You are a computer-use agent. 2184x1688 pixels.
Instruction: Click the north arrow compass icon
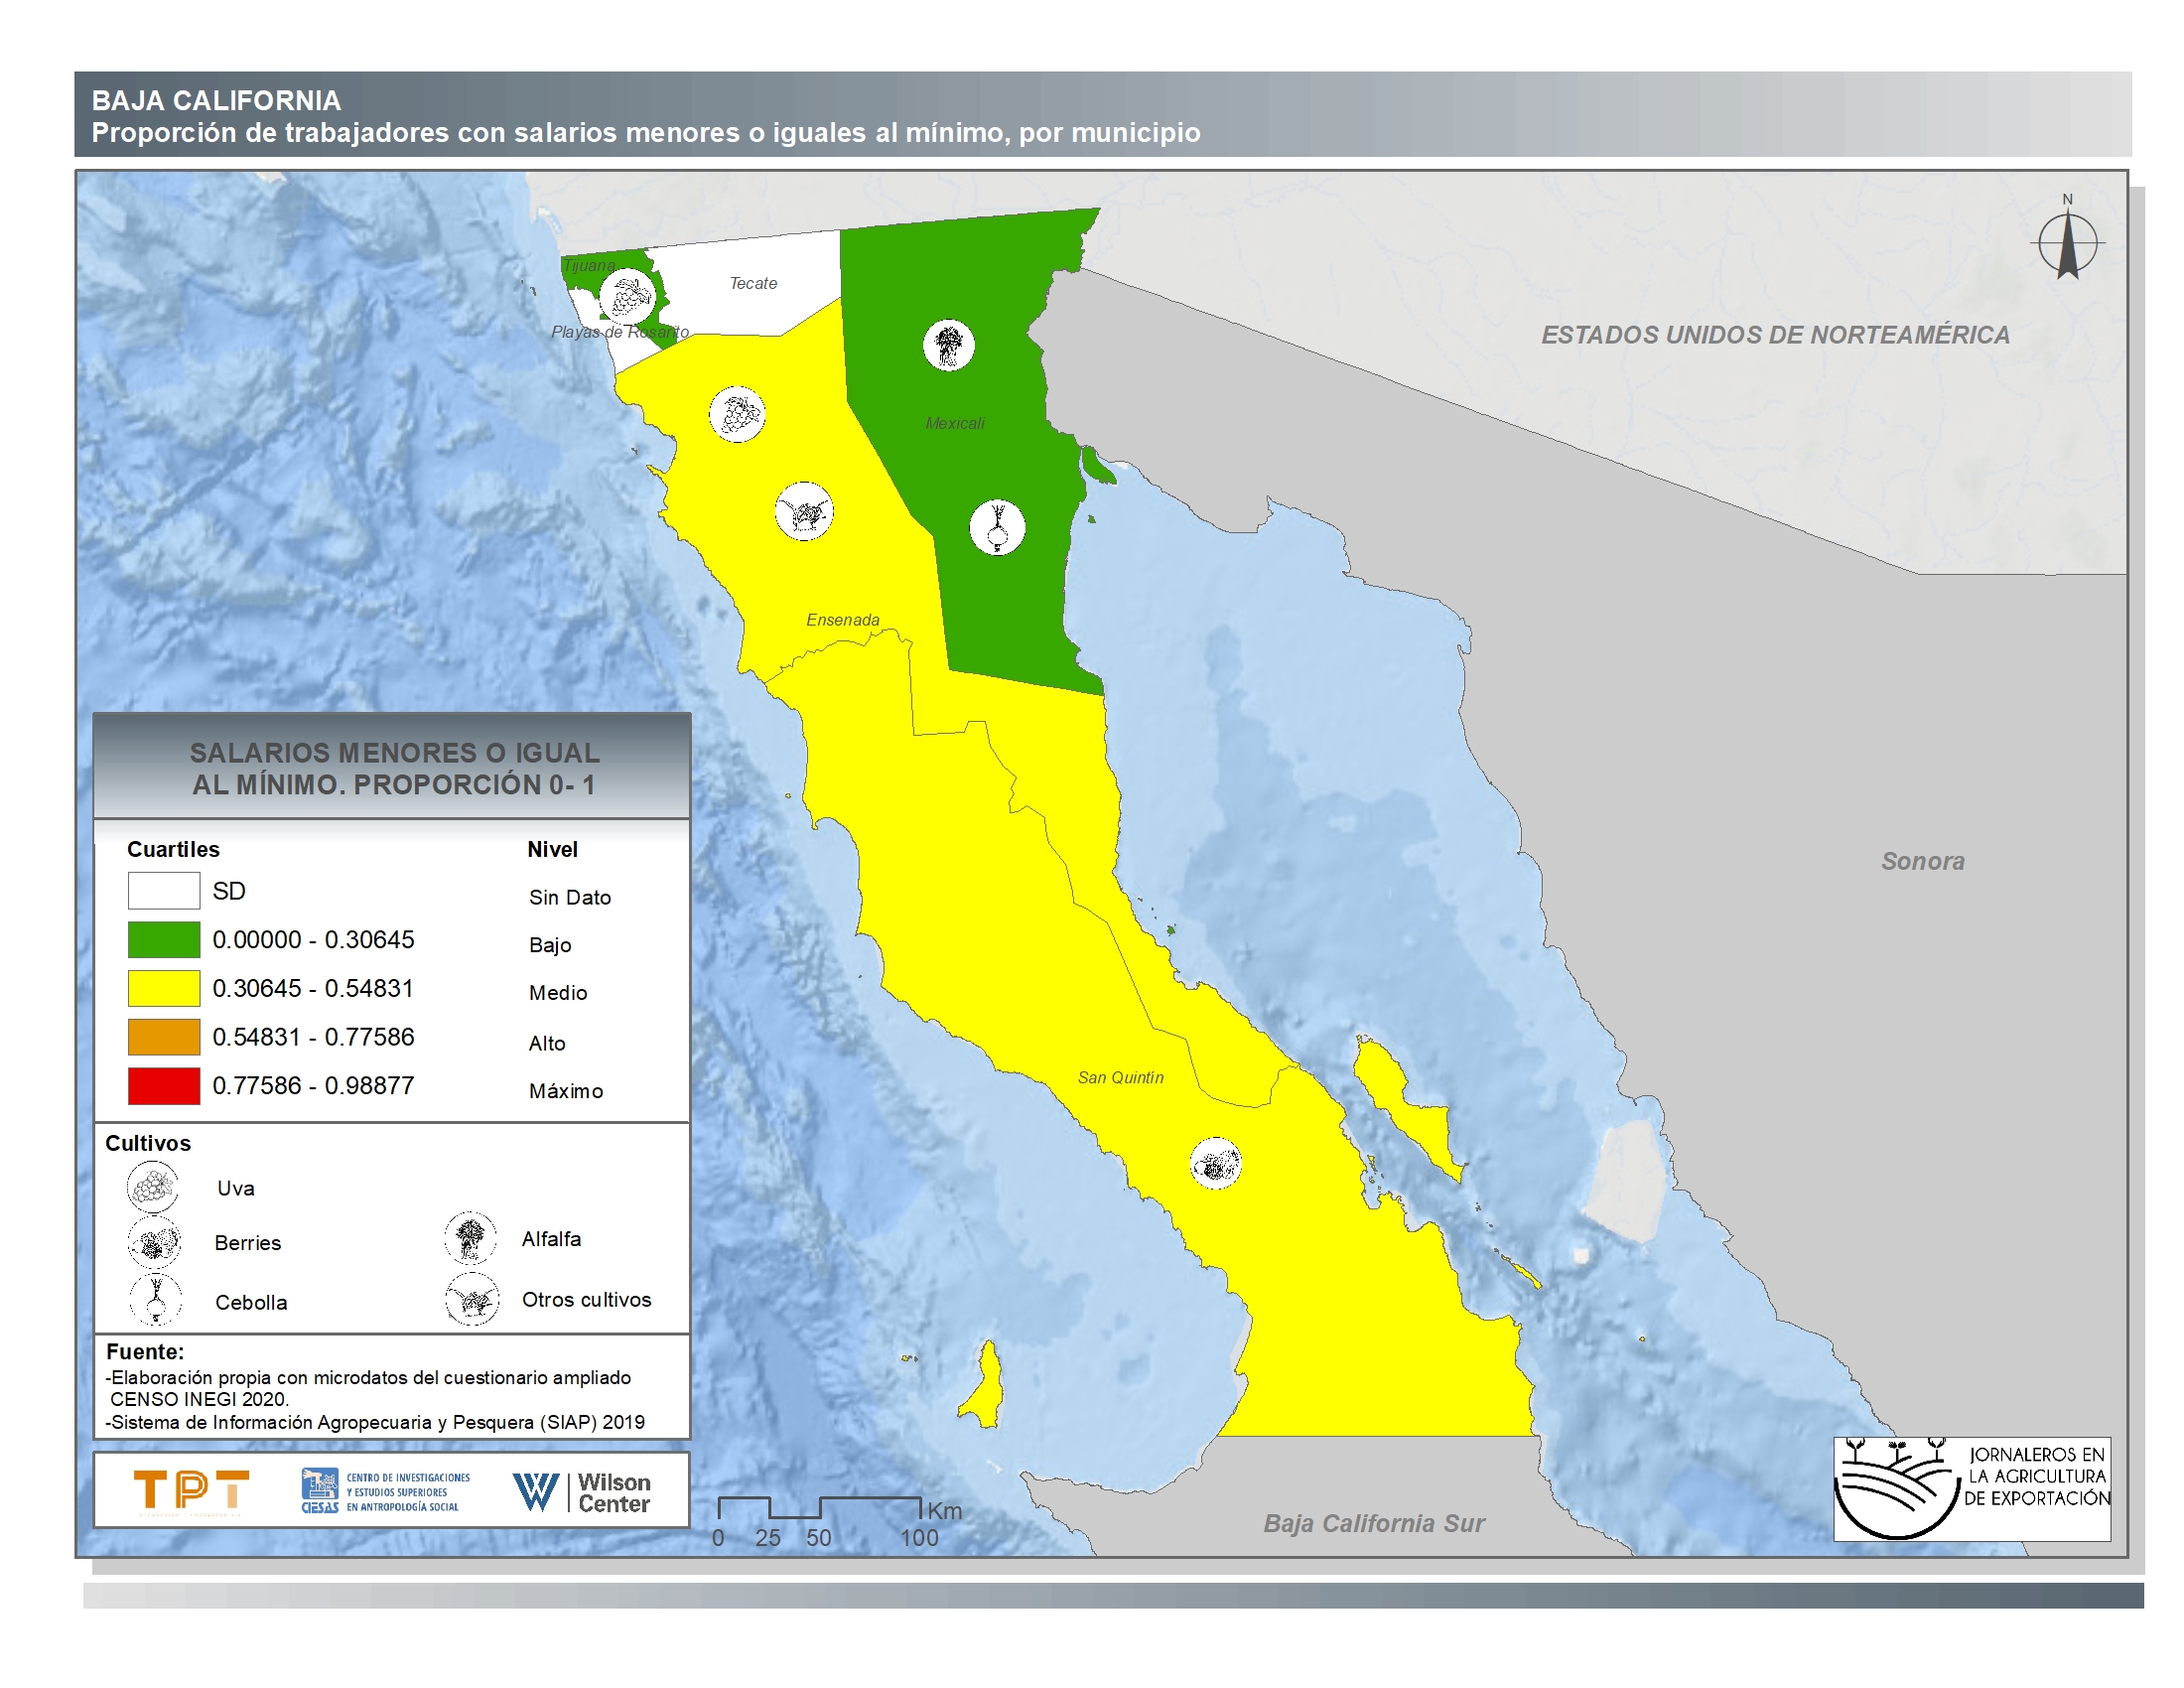click(2067, 243)
